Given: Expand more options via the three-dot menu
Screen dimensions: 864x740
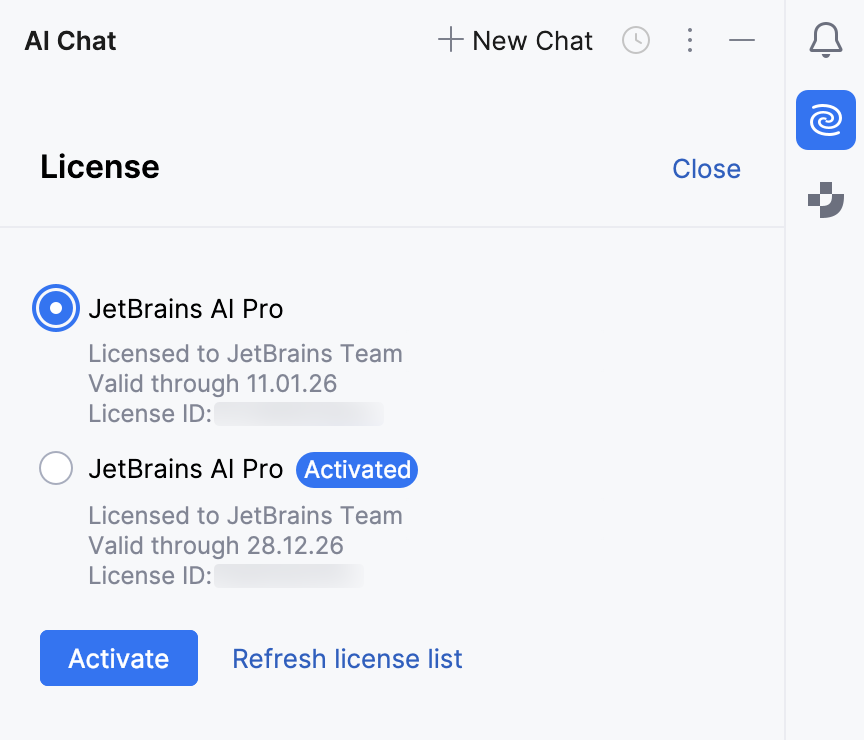Looking at the screenshot, I should click(690, 41).
